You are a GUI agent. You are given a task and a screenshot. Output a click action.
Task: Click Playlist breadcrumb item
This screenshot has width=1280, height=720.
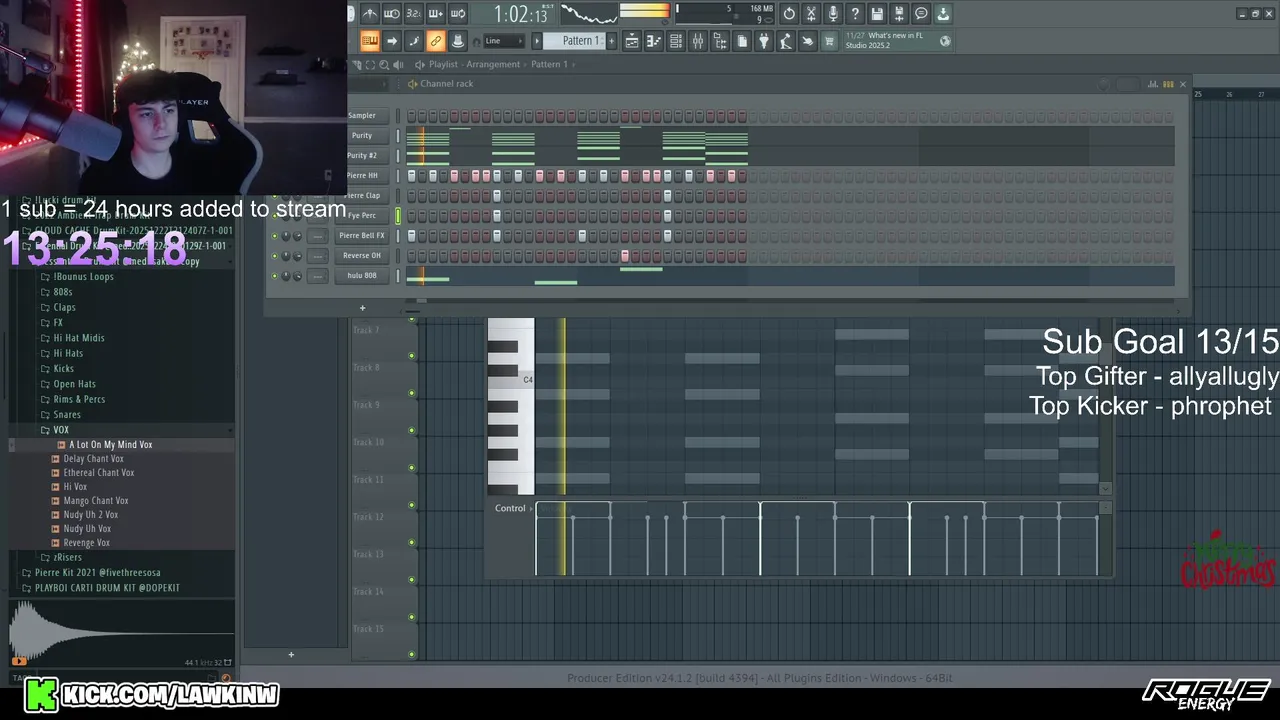point(443,64)
